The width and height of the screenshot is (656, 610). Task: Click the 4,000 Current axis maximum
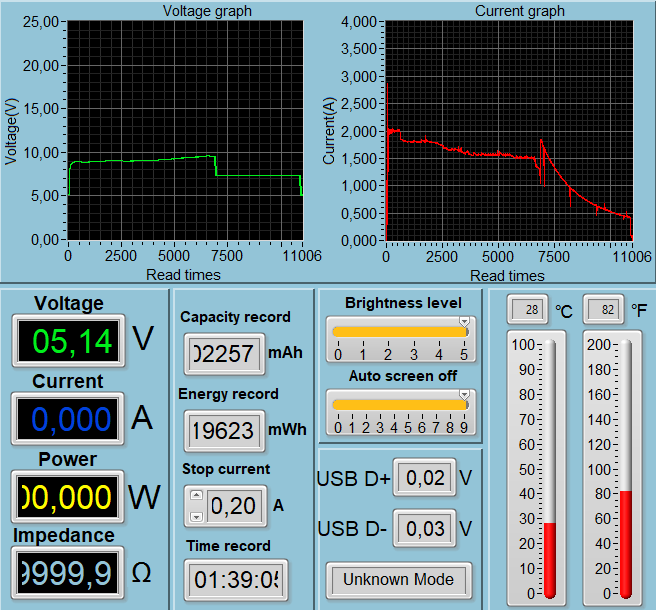tap(359, 22)
